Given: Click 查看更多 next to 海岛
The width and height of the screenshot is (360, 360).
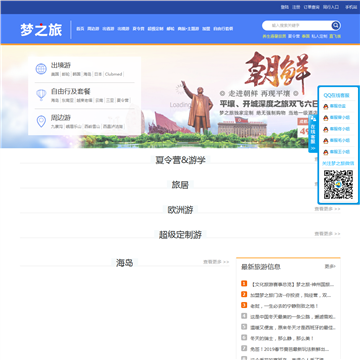Looking at the screenshot, I should [216, 262].
